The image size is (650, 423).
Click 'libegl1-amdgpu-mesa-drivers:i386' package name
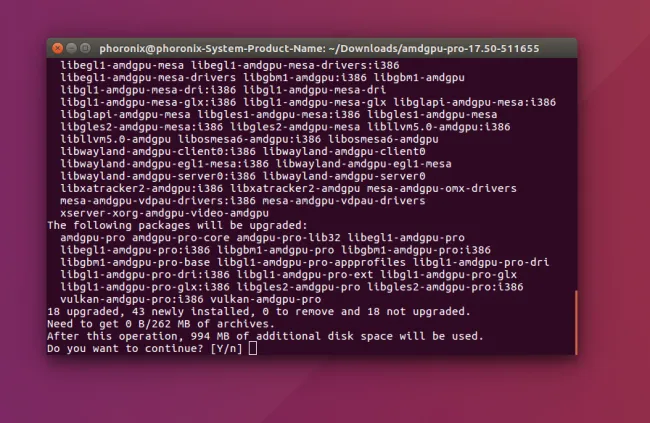[x=295, y=65]
